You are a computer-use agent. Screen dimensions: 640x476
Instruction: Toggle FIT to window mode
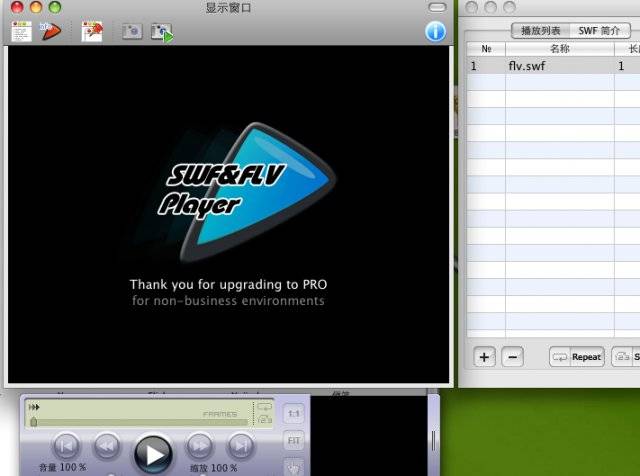tap(294, 440)
